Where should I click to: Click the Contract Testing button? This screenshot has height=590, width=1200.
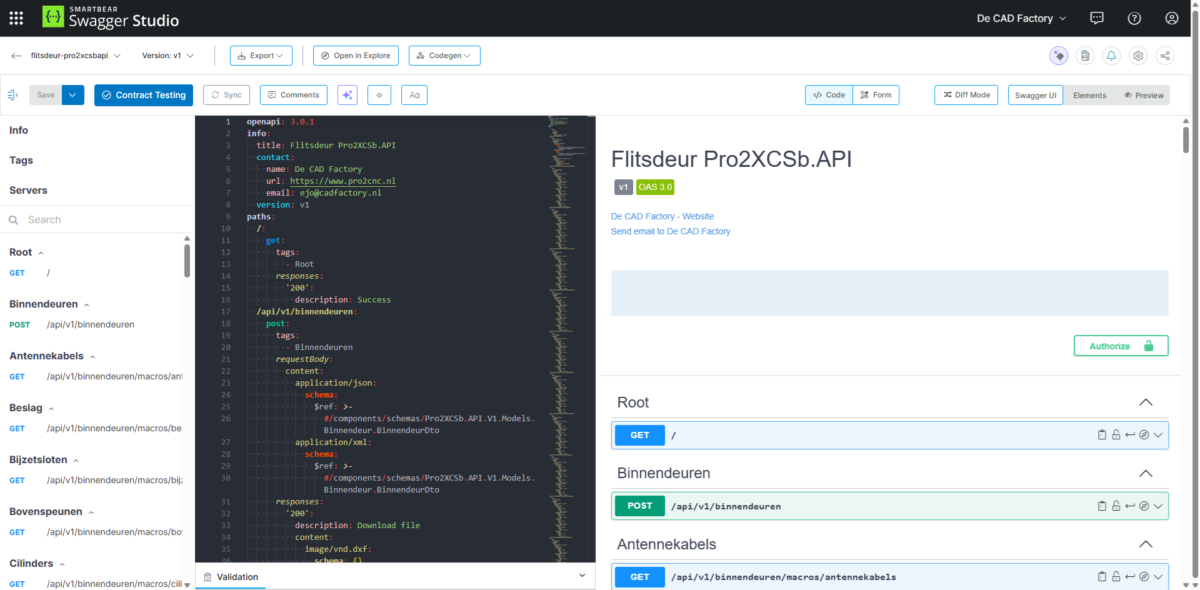(143, 95)
